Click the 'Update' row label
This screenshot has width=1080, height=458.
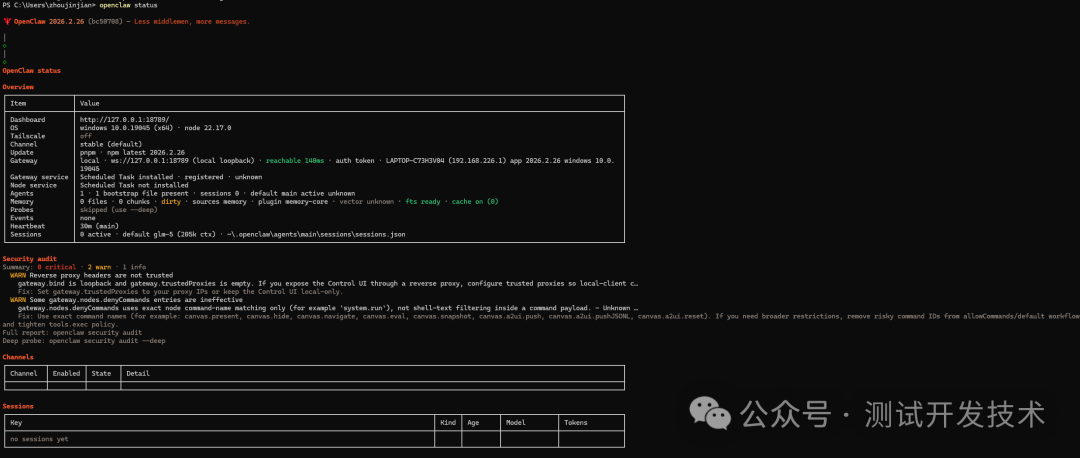point(21,152)
